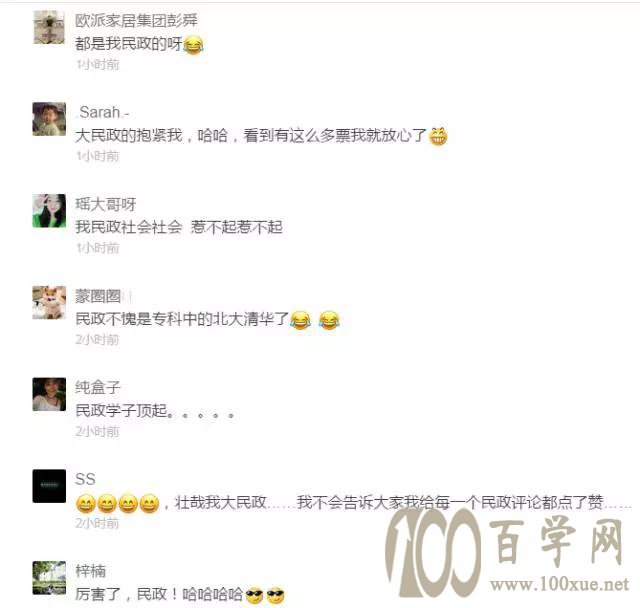Click 蒙圈圈 cat avatar
The image size is (640, 608).
(x=49, y=302)
